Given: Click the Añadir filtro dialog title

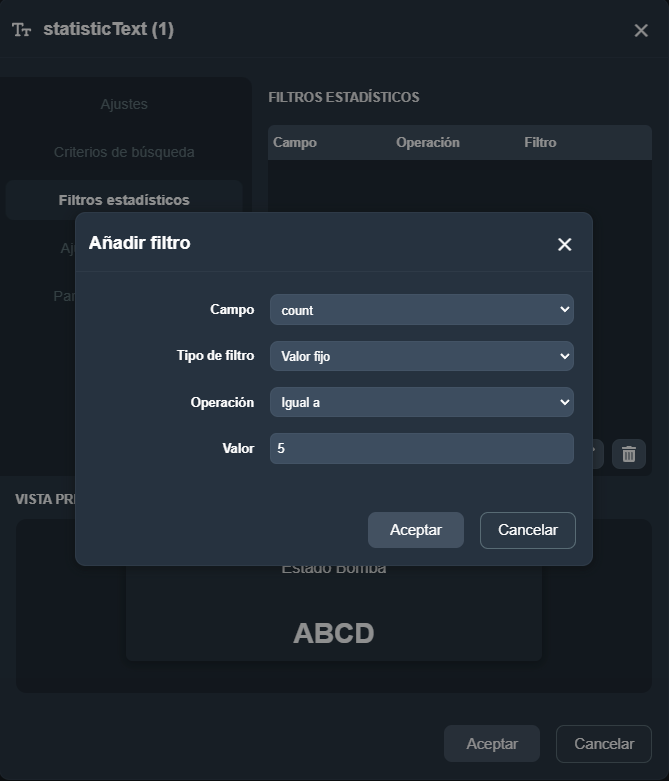Looking at the screenshot, I should (140, 243).
